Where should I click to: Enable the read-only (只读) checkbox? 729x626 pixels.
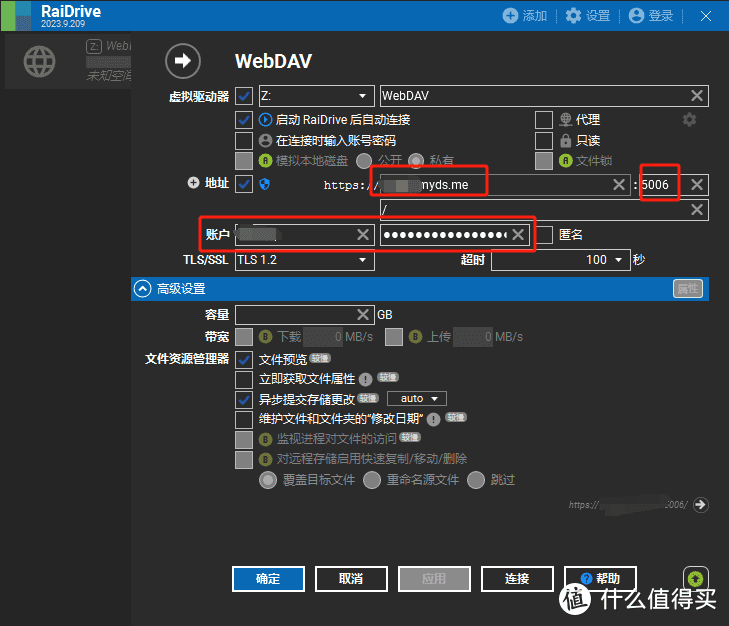(544, 140)
